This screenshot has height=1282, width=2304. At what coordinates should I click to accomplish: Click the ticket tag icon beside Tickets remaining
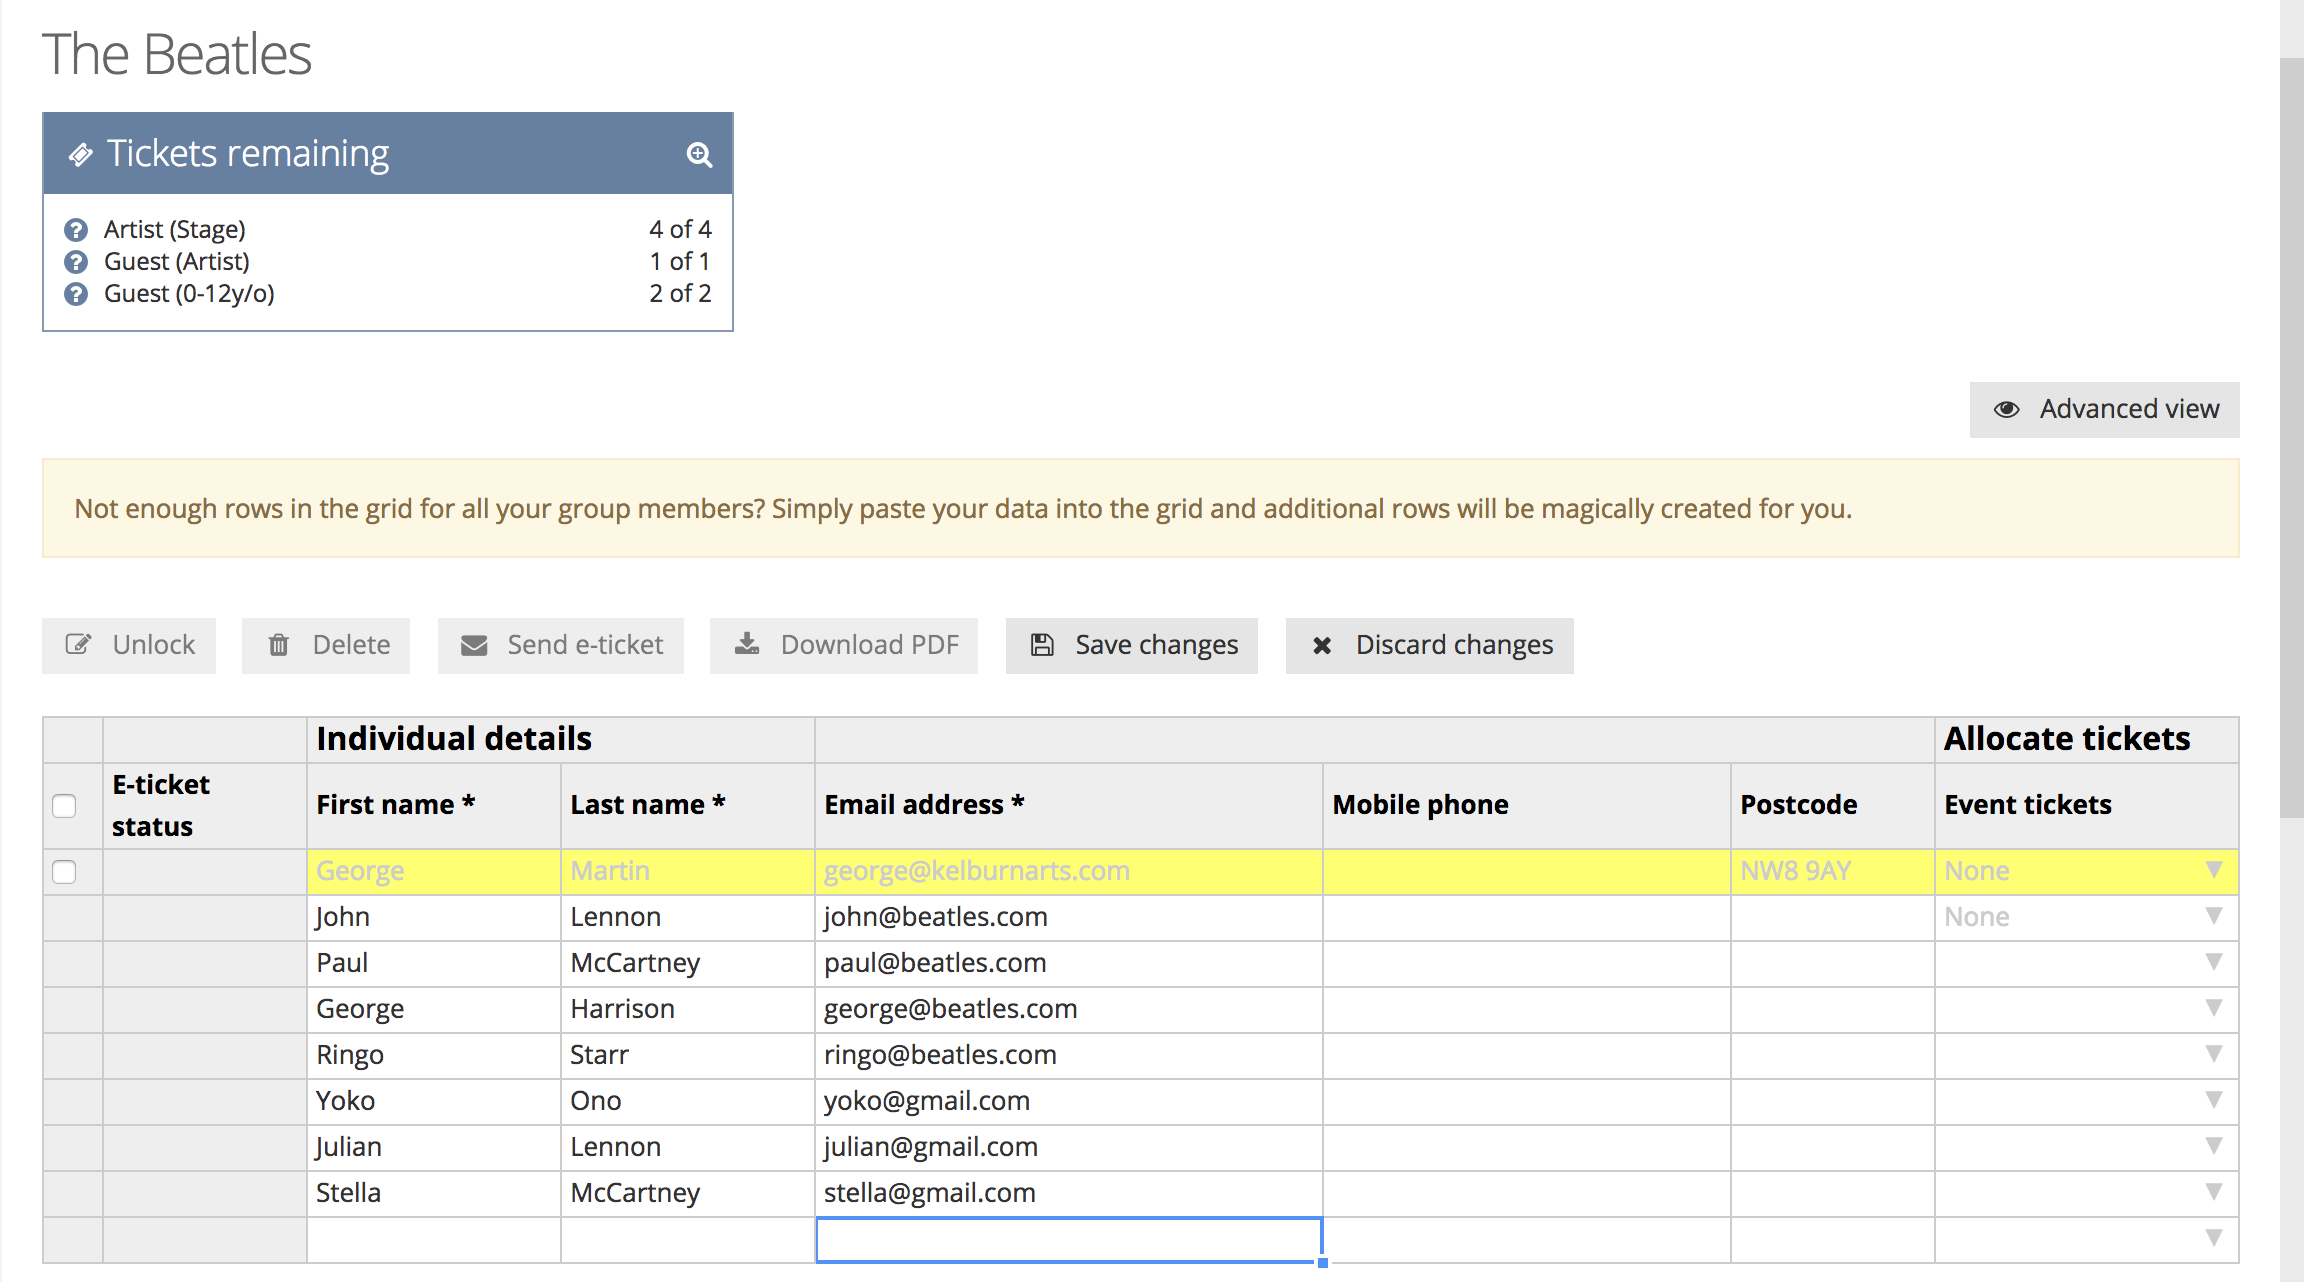[80, 154]
